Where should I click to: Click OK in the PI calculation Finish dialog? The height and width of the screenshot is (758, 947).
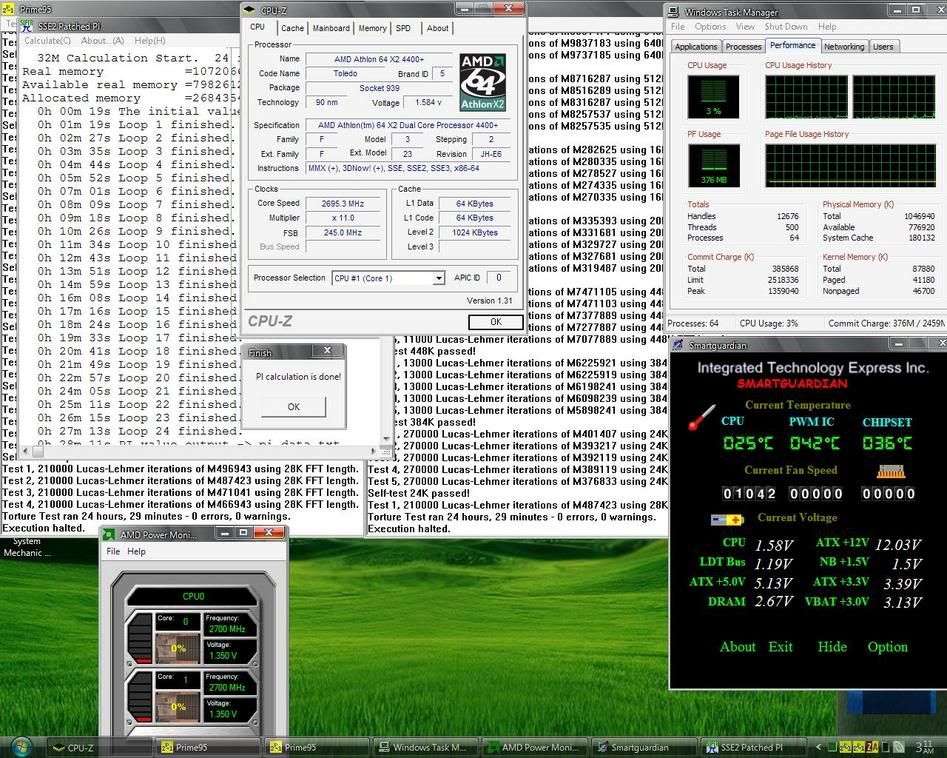(x=294, y=406)
